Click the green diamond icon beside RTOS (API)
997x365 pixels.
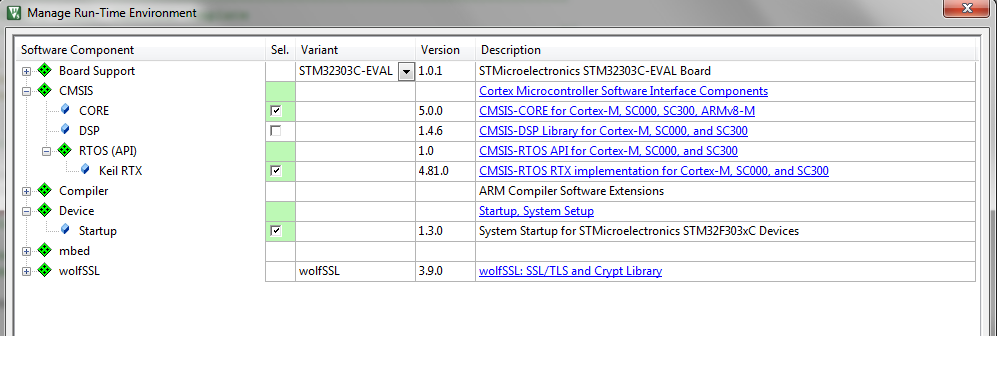pyautogui.click(x=64, y=151)
